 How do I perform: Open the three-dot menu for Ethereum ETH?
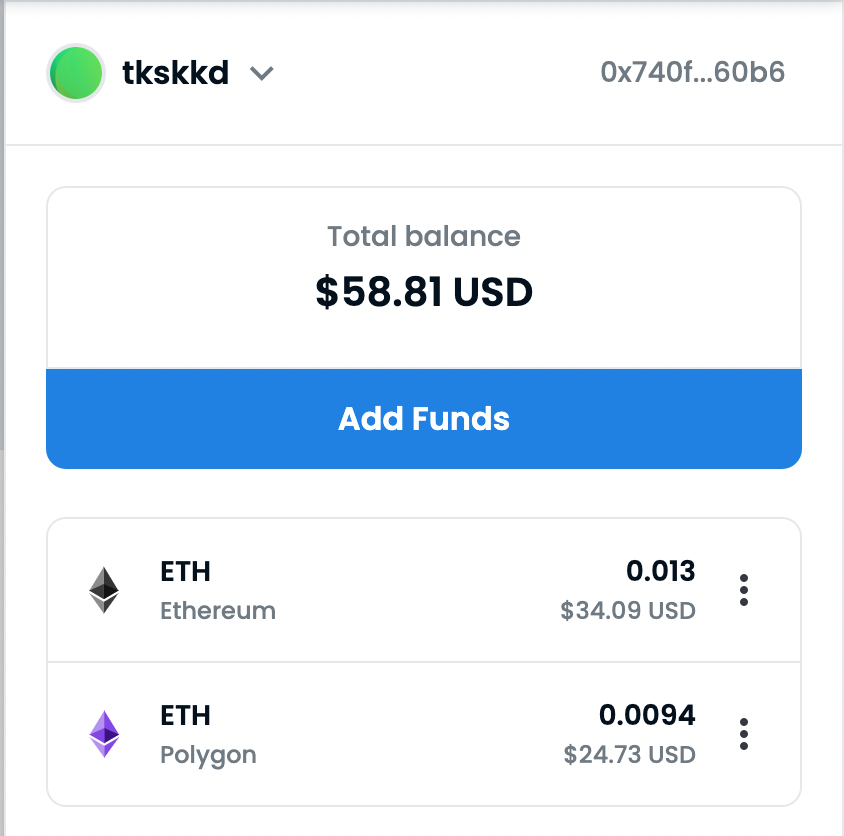[743, 590]
